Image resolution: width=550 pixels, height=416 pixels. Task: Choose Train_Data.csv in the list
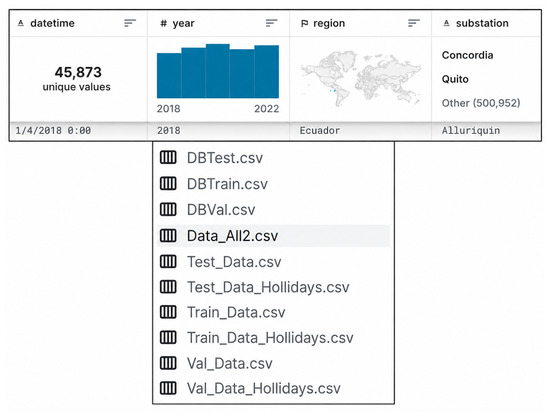tap(236, 312)
